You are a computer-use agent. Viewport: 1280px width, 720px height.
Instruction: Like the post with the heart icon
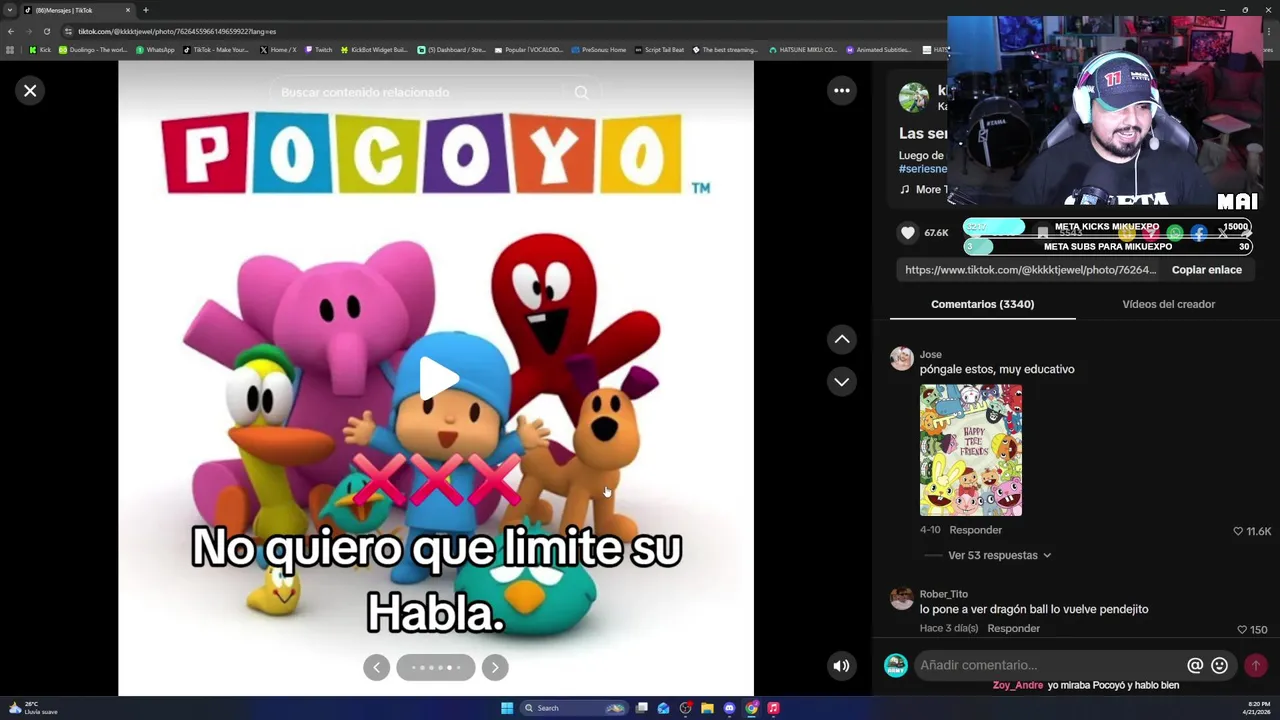pos(908,233)
